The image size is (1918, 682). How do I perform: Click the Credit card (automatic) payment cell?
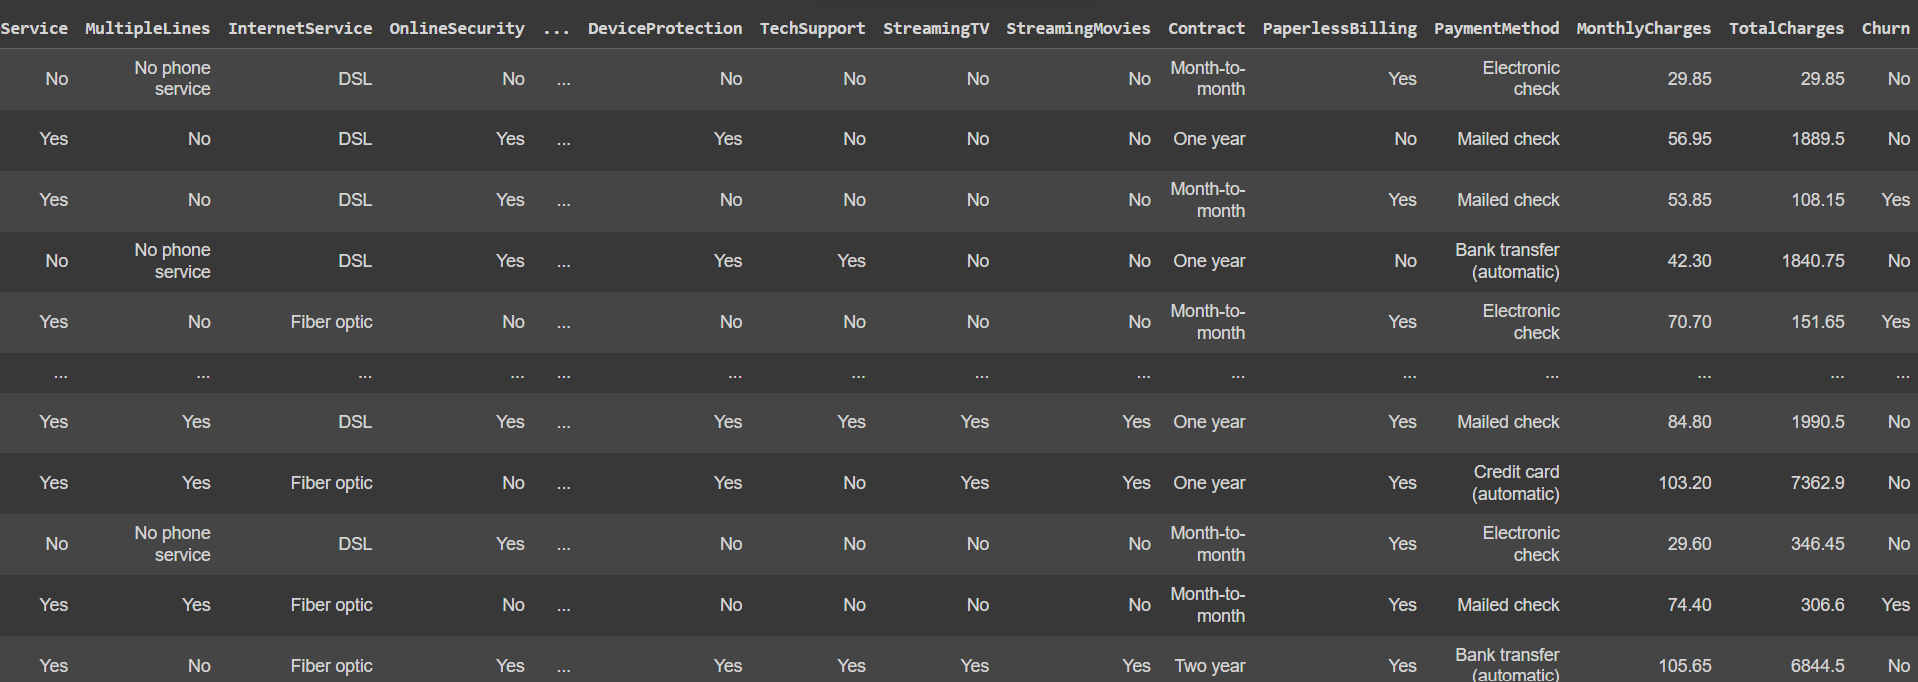(1516, 483)
